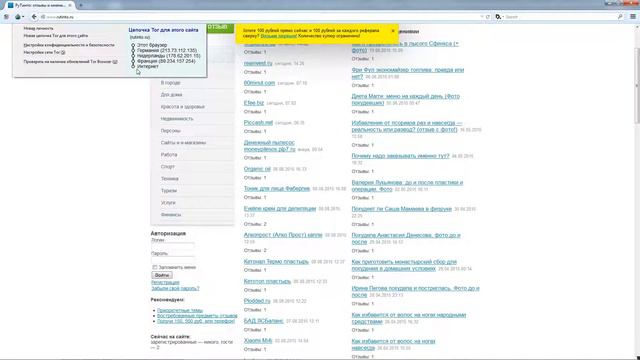This screenshot has width=640, height=360.
Task: Open 'Настройки конфиденциальности и безопасности'
Action: (x=69, y=45)
